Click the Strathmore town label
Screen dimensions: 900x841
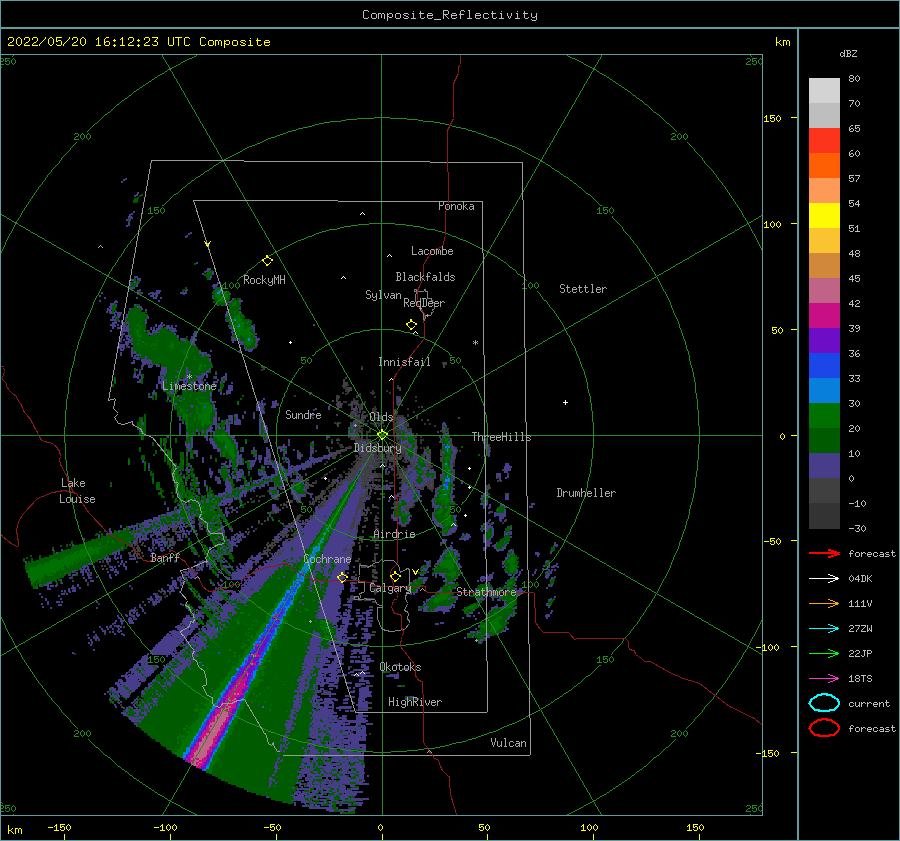coord(486,592)
